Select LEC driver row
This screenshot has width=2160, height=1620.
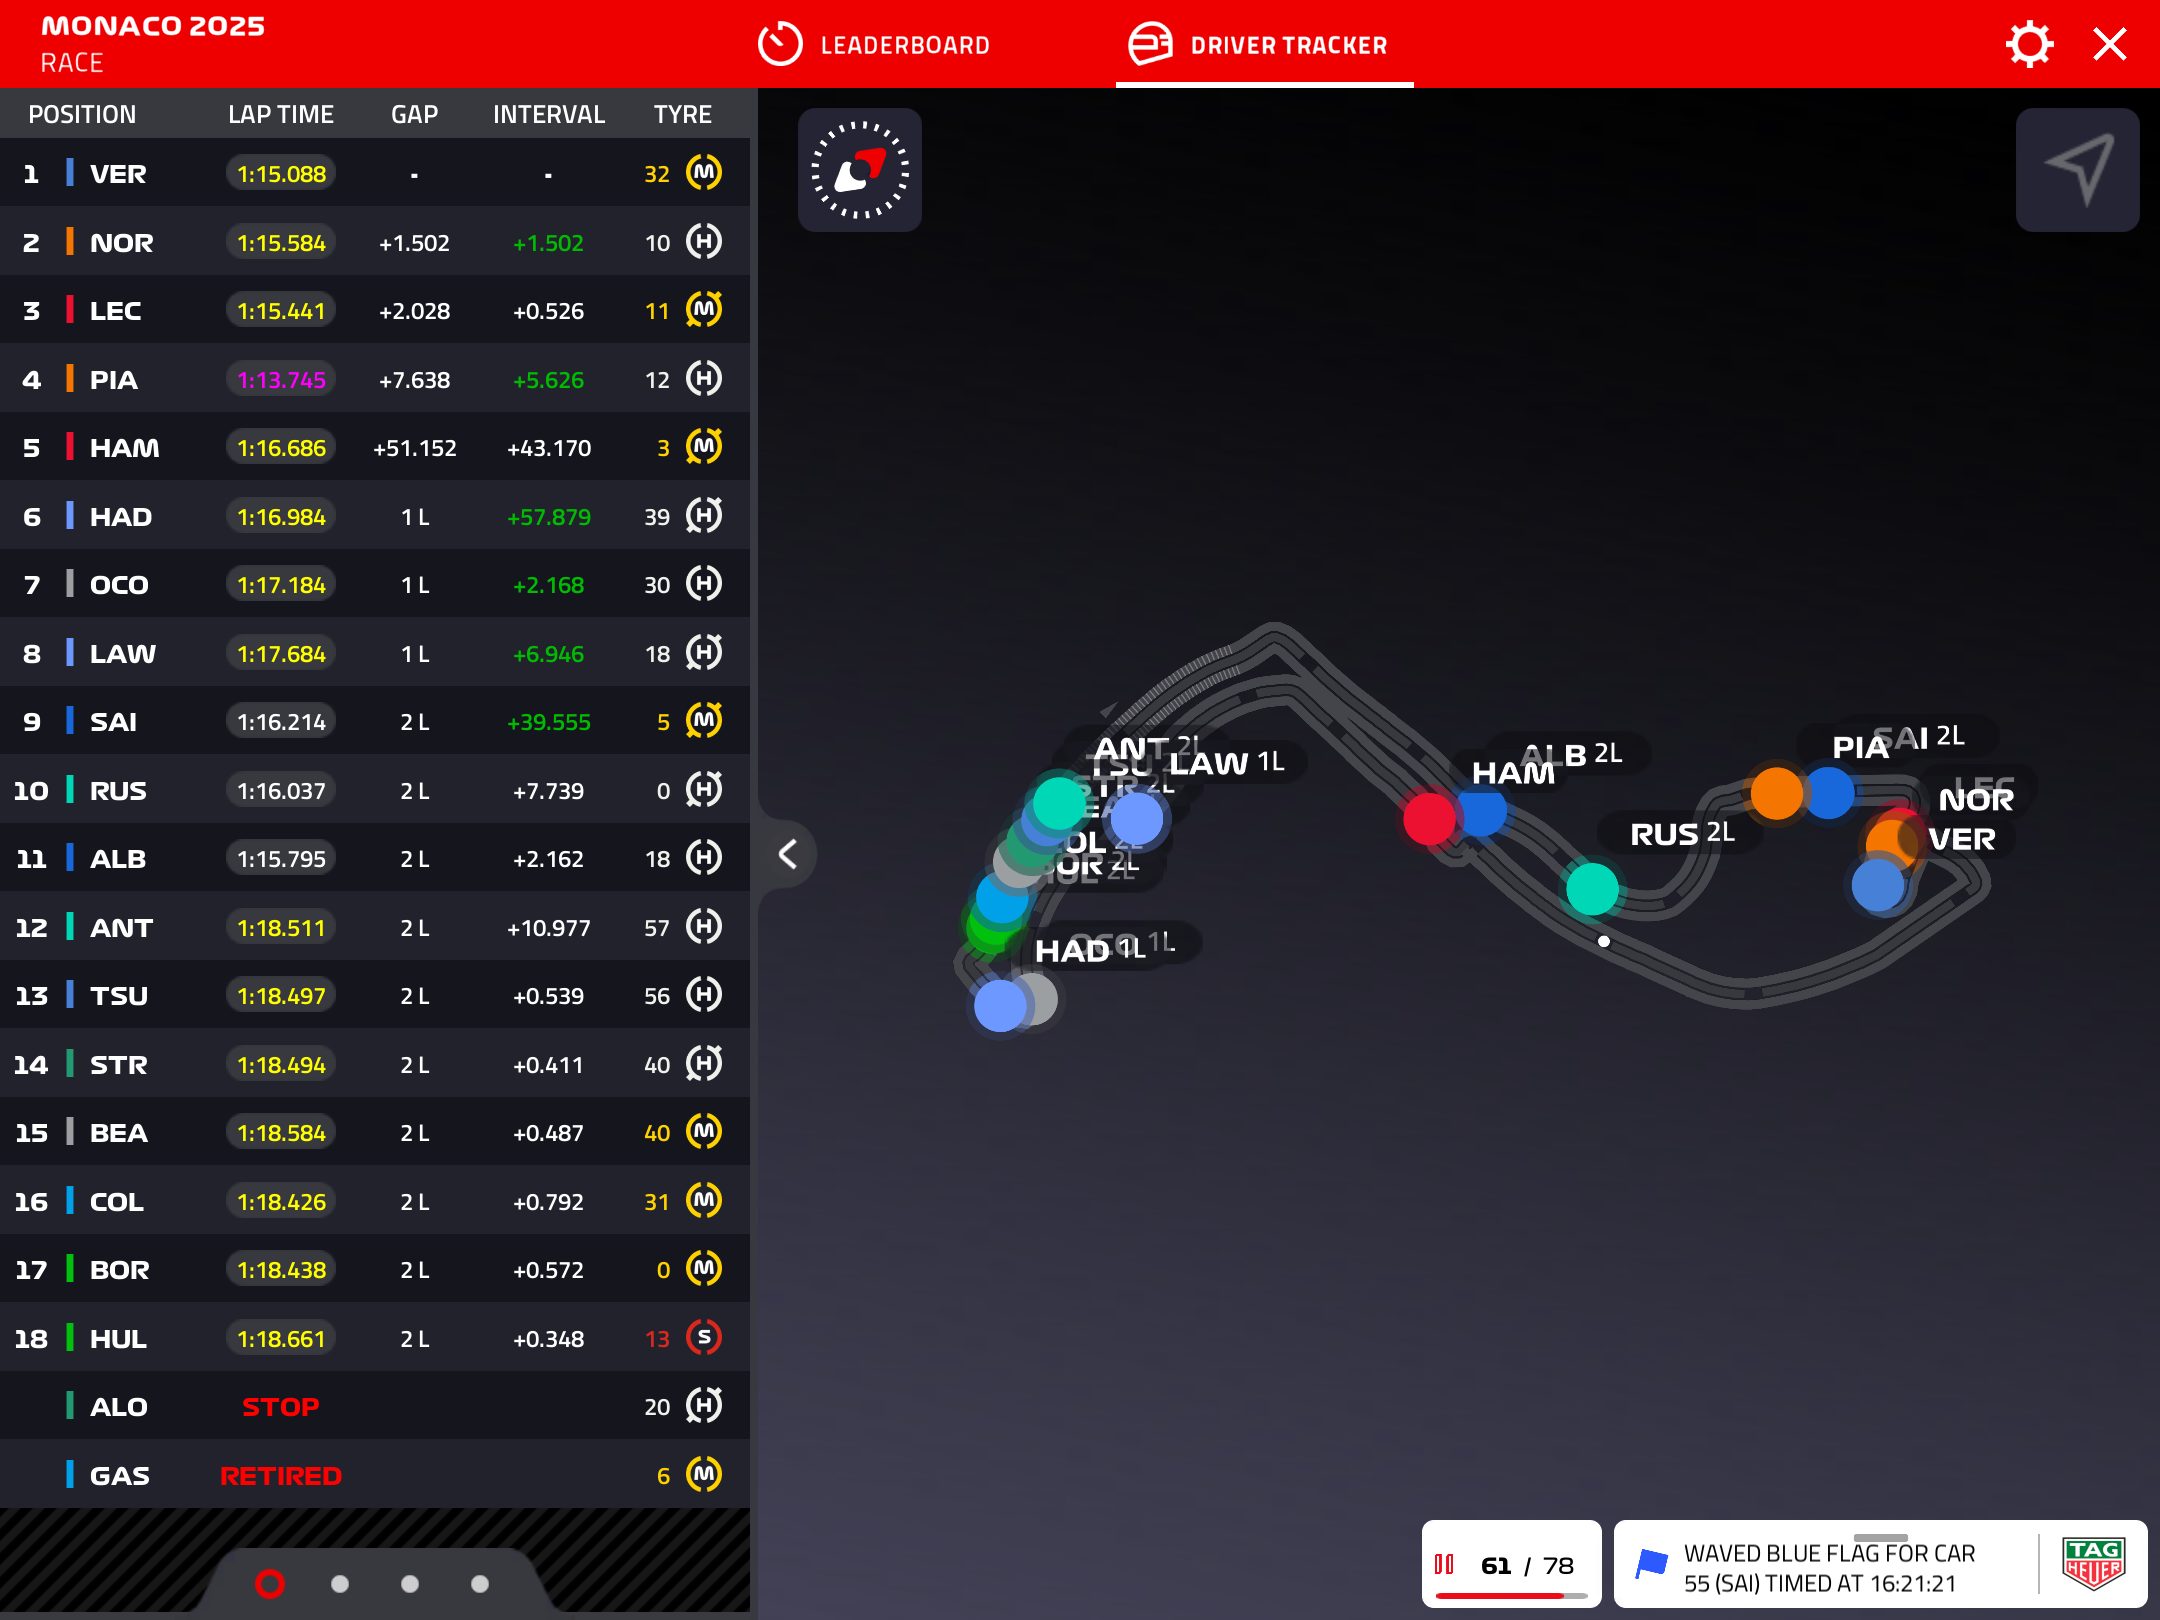coord(375,310)
